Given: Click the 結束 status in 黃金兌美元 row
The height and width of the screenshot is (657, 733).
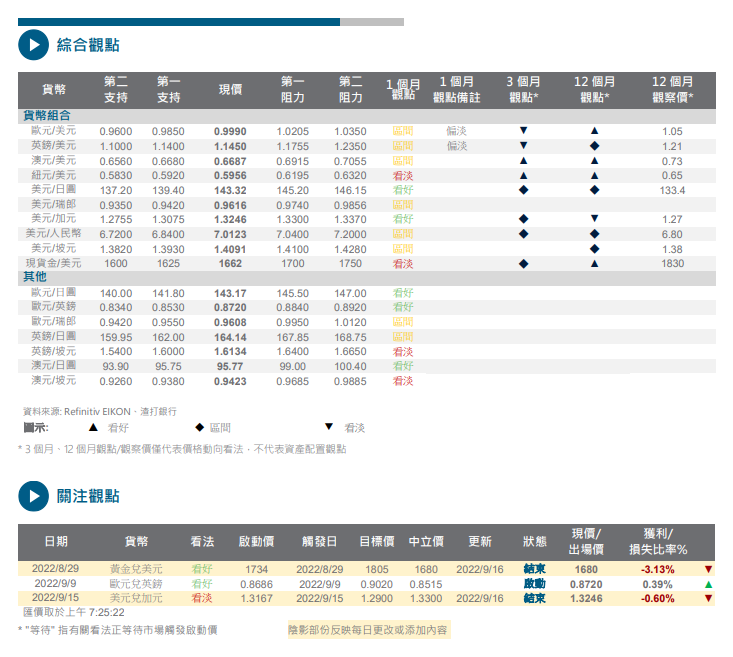Looking at the screenshot, I should tap(534, 569).
